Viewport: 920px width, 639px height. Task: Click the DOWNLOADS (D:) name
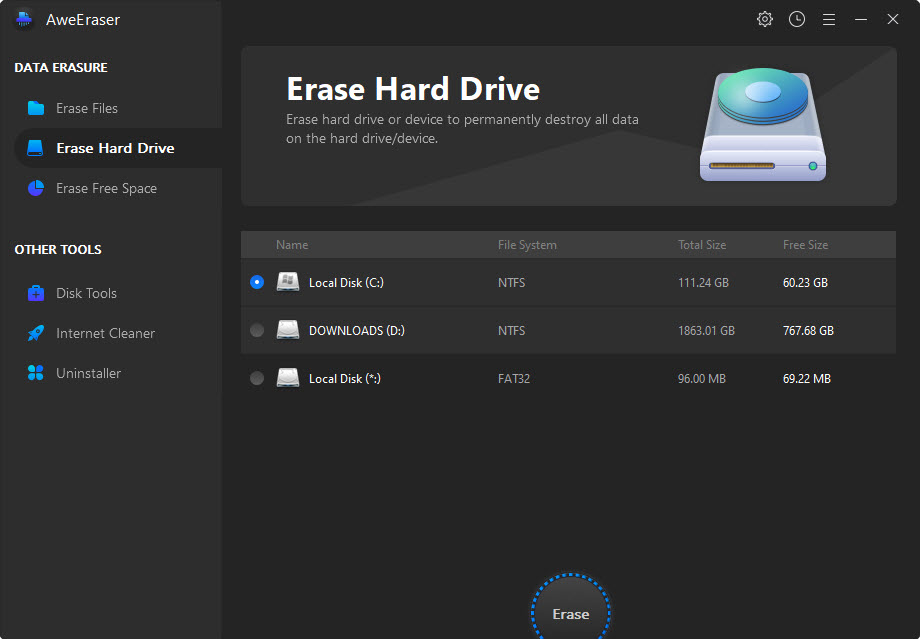coord(357,330)
